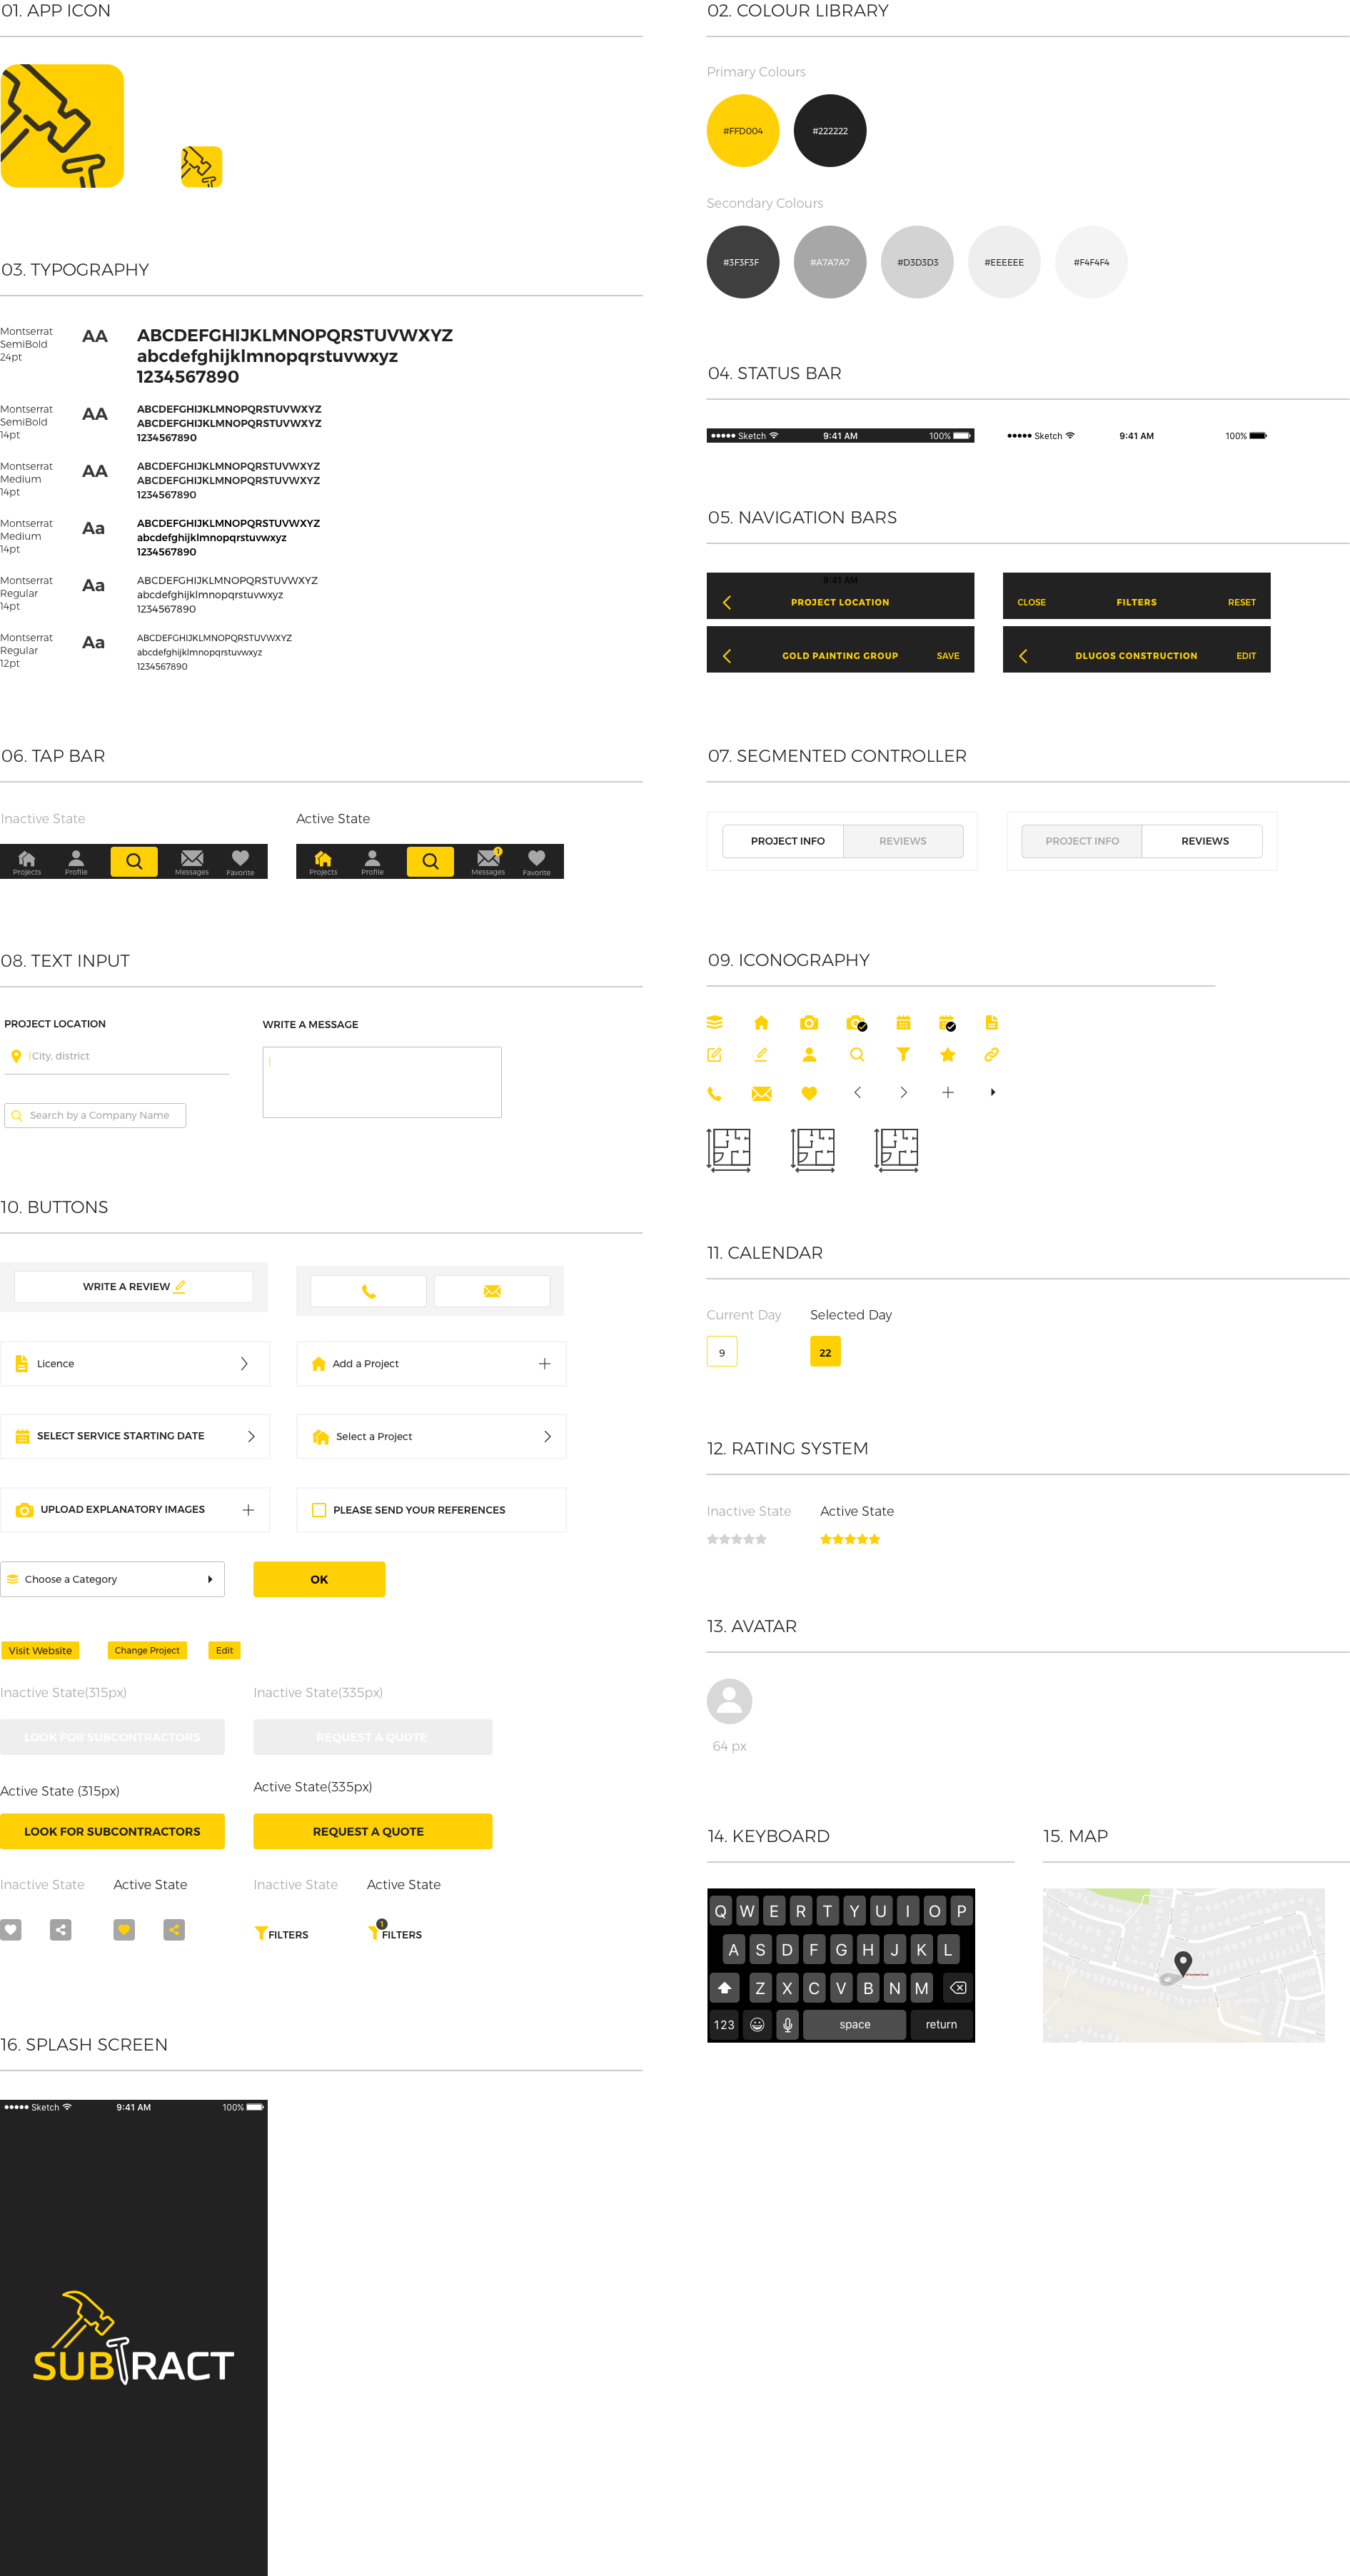Click the funnel filter icon in Iconography

click(903, 1054)
